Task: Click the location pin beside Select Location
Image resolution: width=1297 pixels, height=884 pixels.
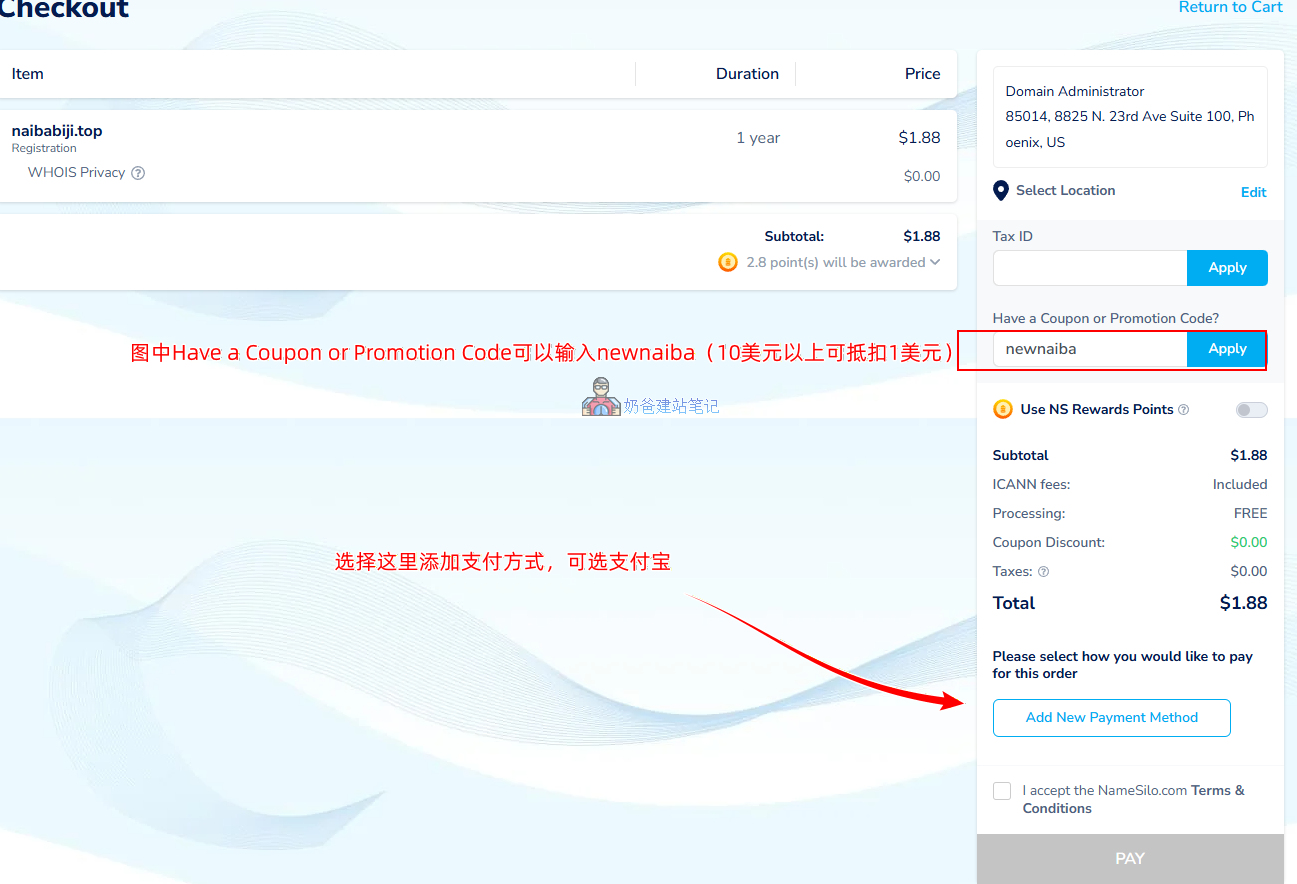Action: (x=1000, y=190)
